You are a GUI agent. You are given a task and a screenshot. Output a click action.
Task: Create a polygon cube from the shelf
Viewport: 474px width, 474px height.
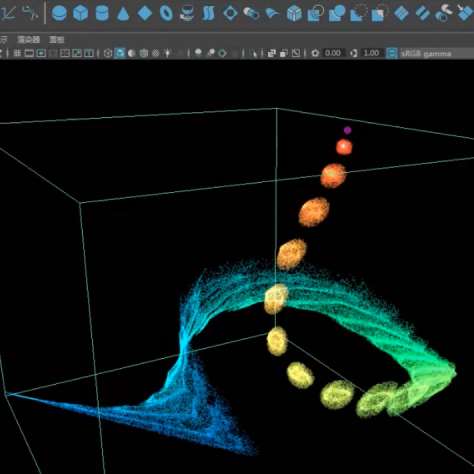coord(80,13)
